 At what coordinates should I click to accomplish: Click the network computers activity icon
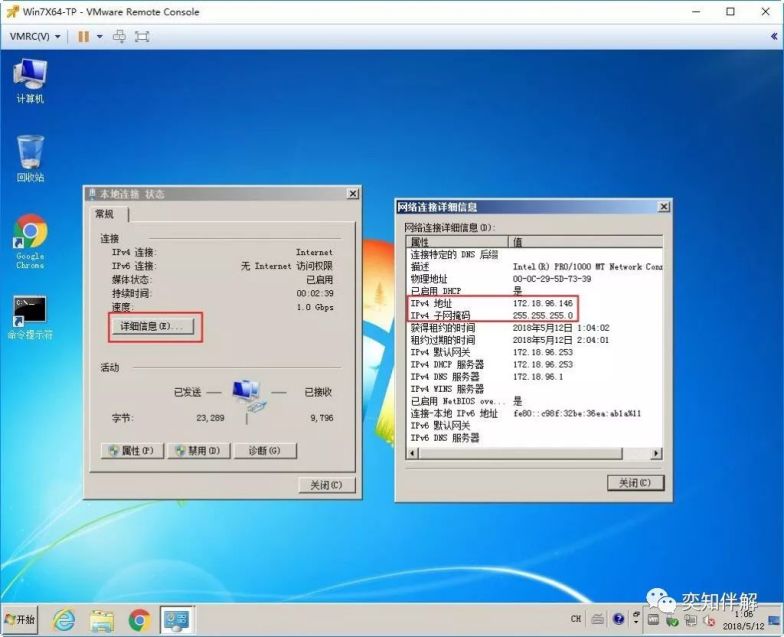tap(247, 396)
